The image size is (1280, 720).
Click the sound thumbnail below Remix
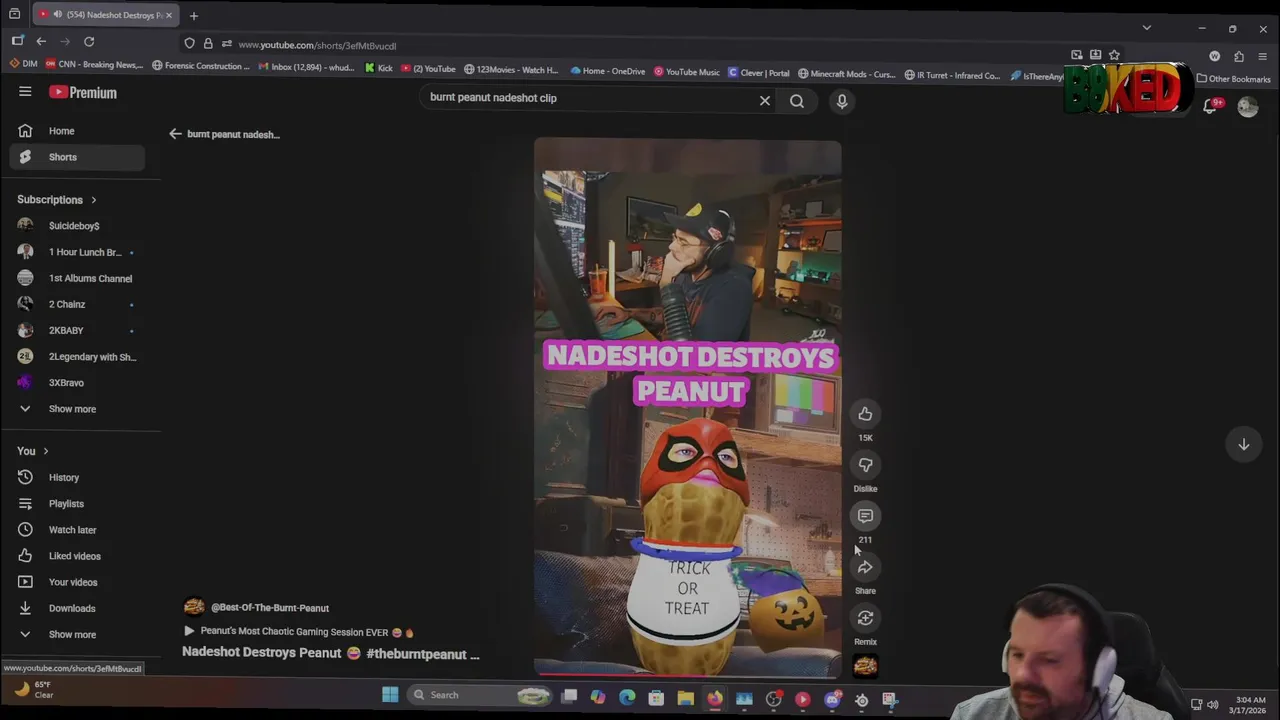click(865, 666)
